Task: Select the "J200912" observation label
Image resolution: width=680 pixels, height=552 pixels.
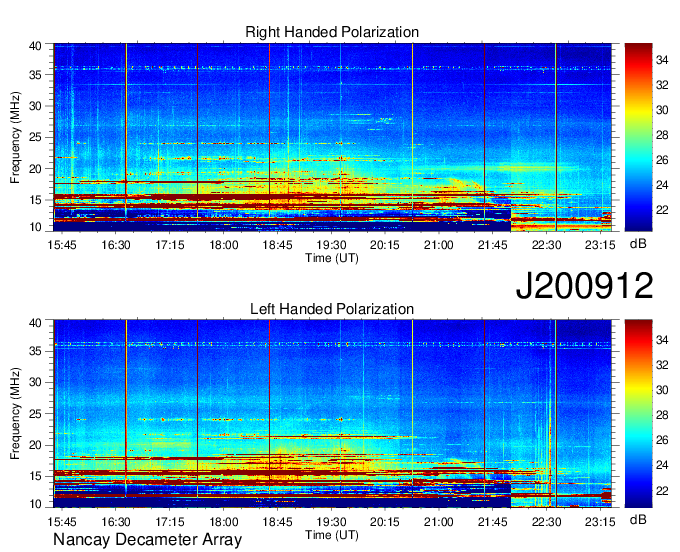Action: [x=584, y=285]
